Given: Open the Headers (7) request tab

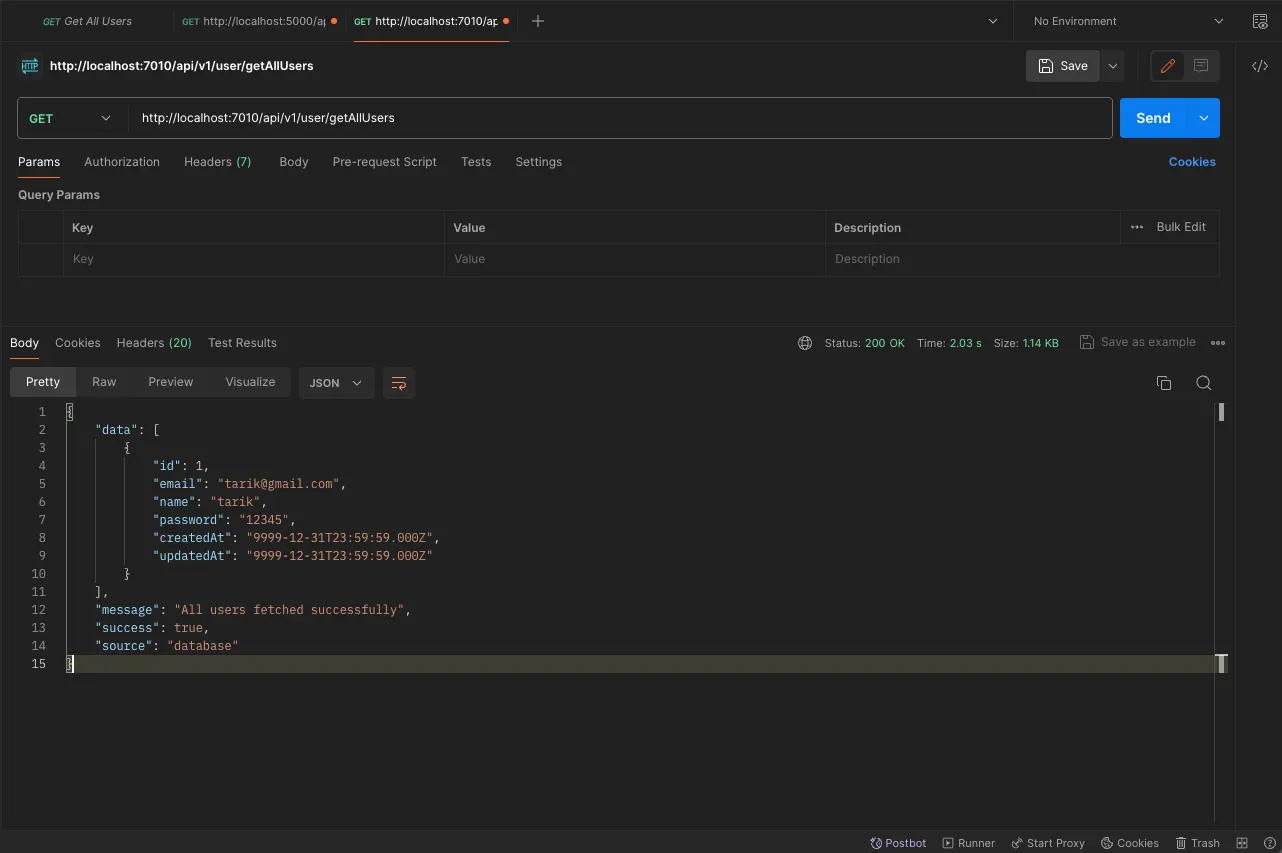Looking at the screenshot, I should [x=218, y=162].
